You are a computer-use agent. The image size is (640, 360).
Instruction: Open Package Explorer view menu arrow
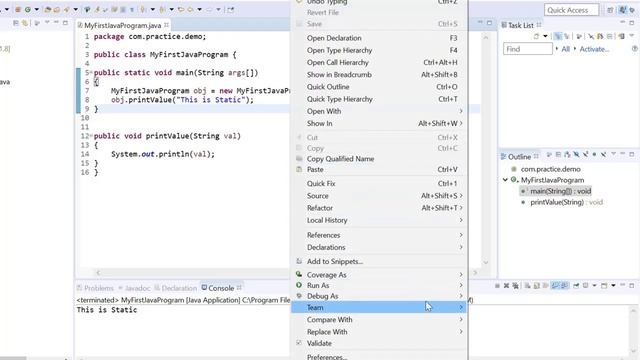(x=47, y=22)
